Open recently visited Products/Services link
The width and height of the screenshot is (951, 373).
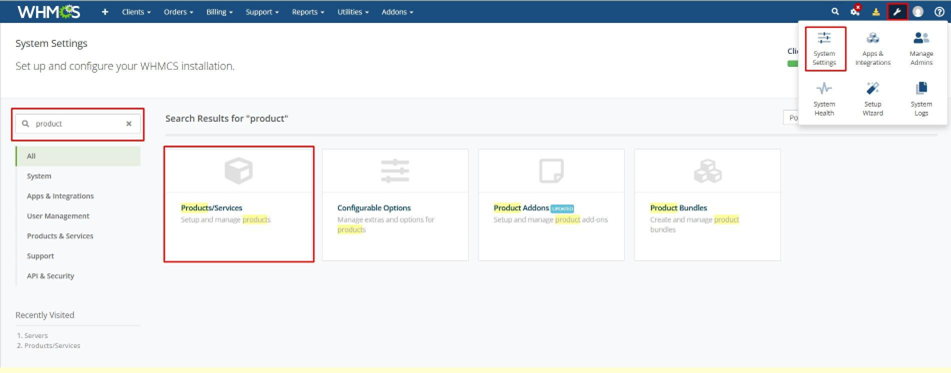[52, 346]
